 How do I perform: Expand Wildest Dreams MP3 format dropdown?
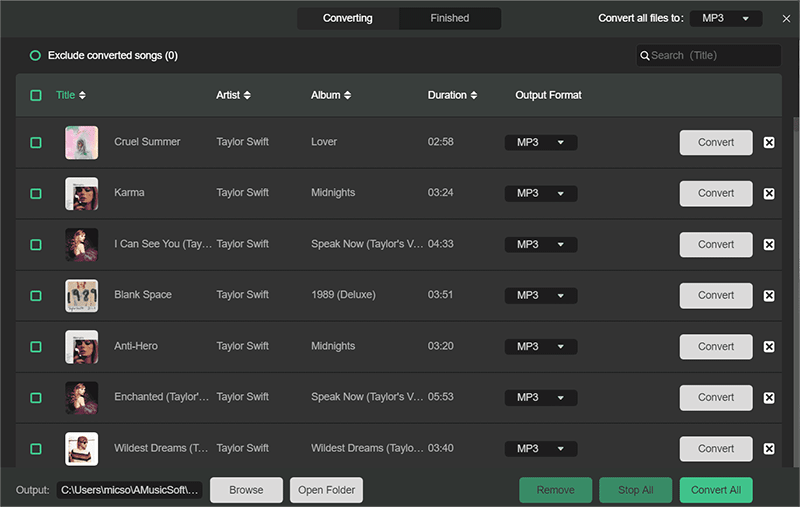tap(541, 448)
